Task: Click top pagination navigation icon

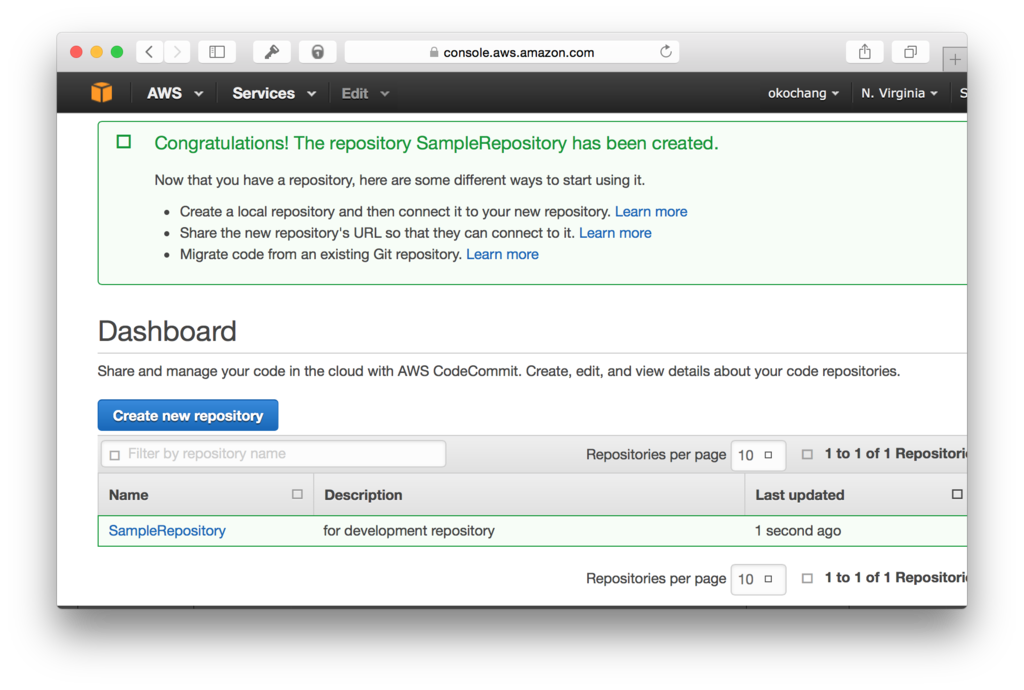Action: [x=807, y=454]
